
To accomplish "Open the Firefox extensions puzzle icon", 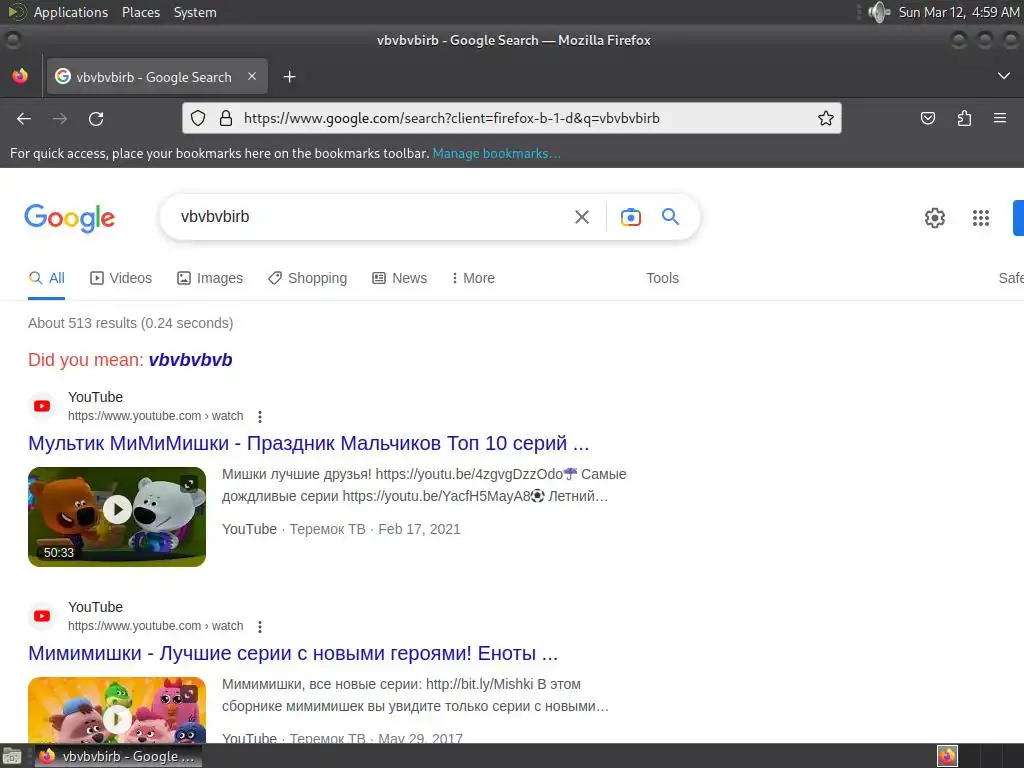I will (964, 118).
